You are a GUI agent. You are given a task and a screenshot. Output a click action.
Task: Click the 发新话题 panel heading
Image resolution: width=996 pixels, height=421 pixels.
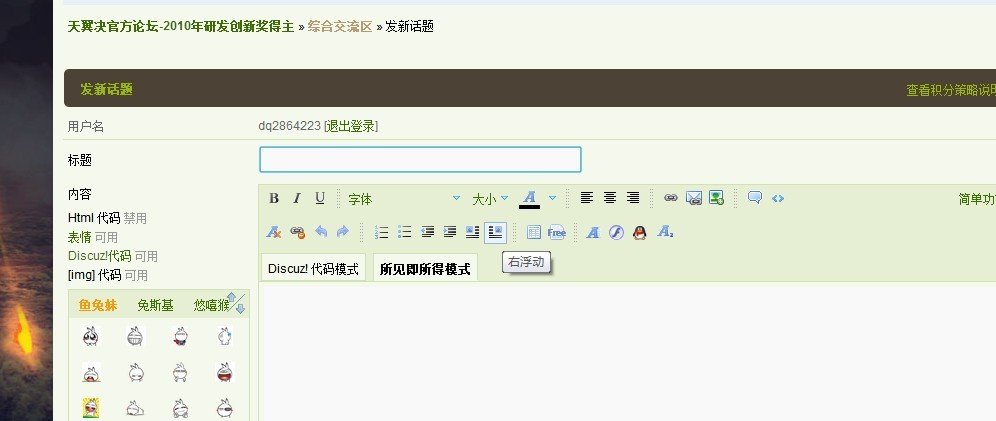point(106,89)
